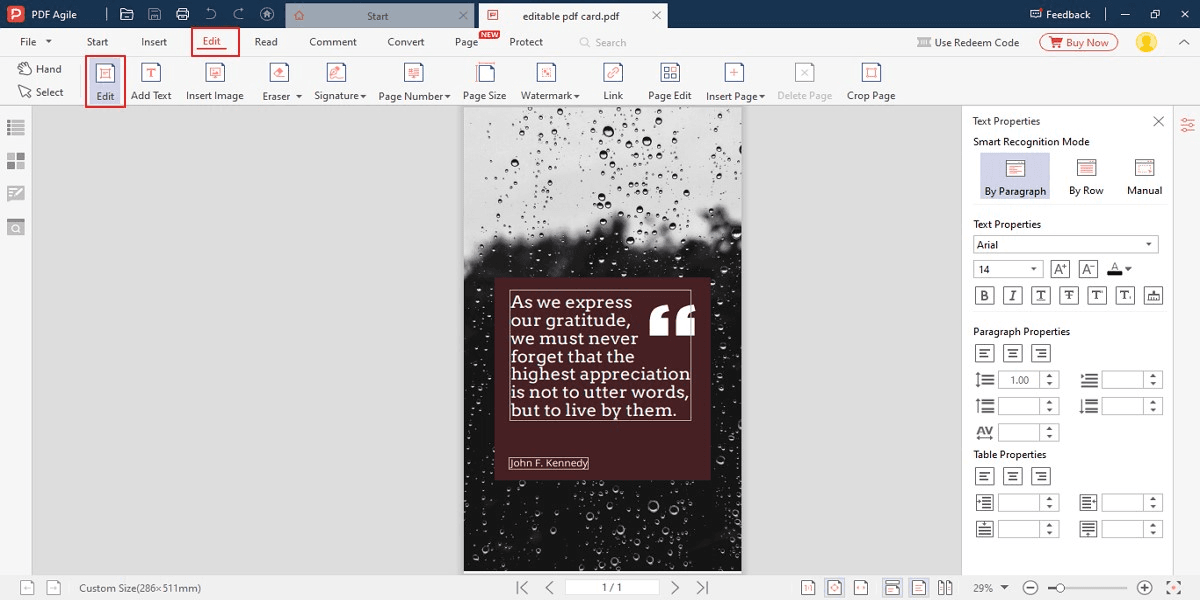The width and height of the screenshot is (1200, 600).
Task: Open the Feedback link
Action: 1060,14
